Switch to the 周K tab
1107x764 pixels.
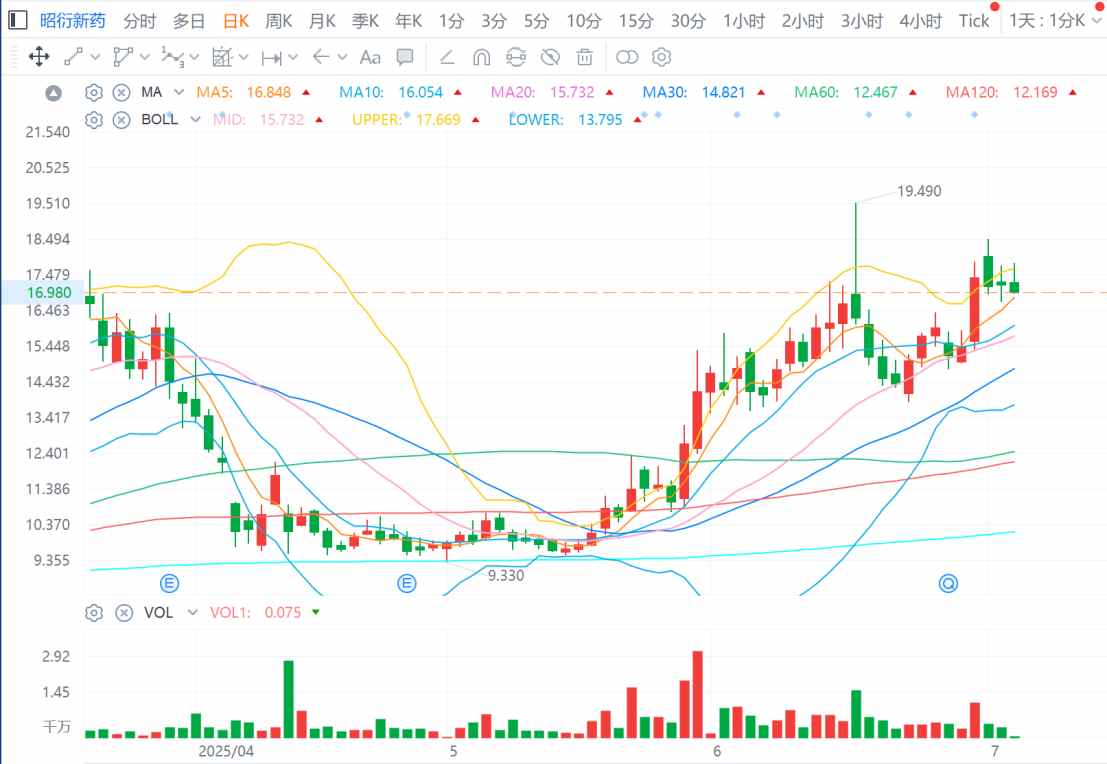click(278, 21)
